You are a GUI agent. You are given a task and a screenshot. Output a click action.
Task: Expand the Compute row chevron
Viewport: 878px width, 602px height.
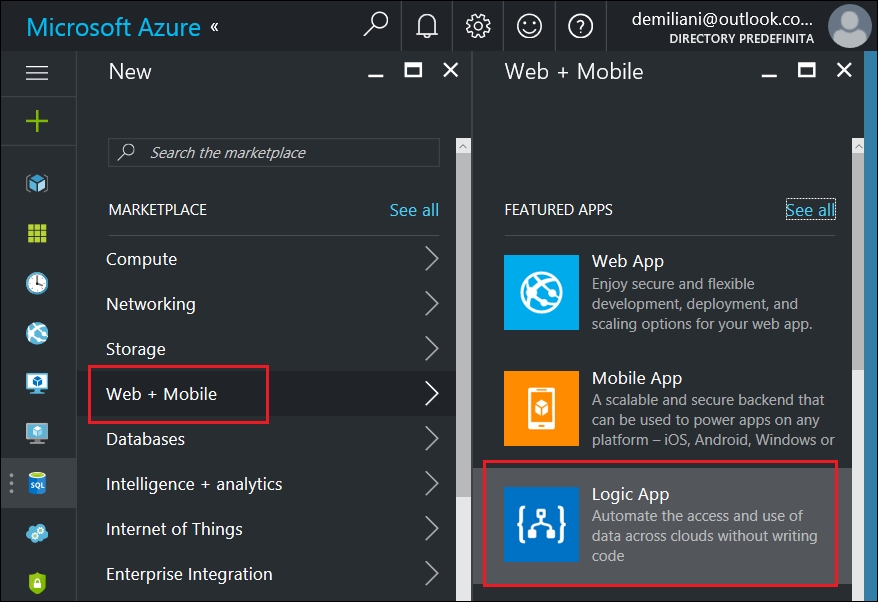click(x=431, y=258)
